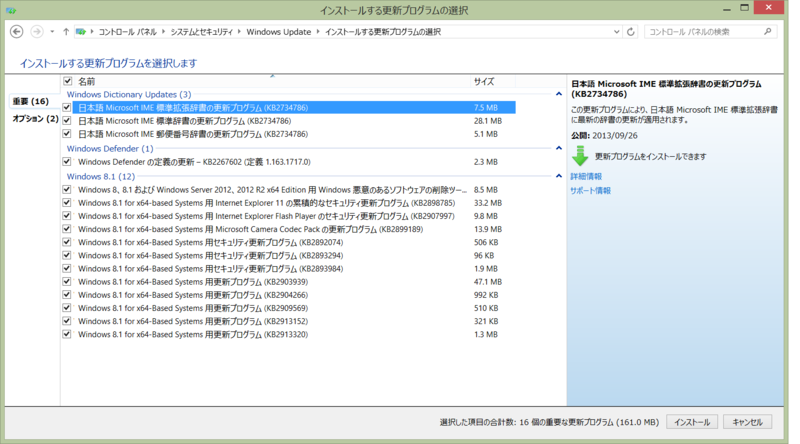Click Windows Defender (1) group header
The image size is (800, 444).
pyautogui.click(x=110, y=149)
